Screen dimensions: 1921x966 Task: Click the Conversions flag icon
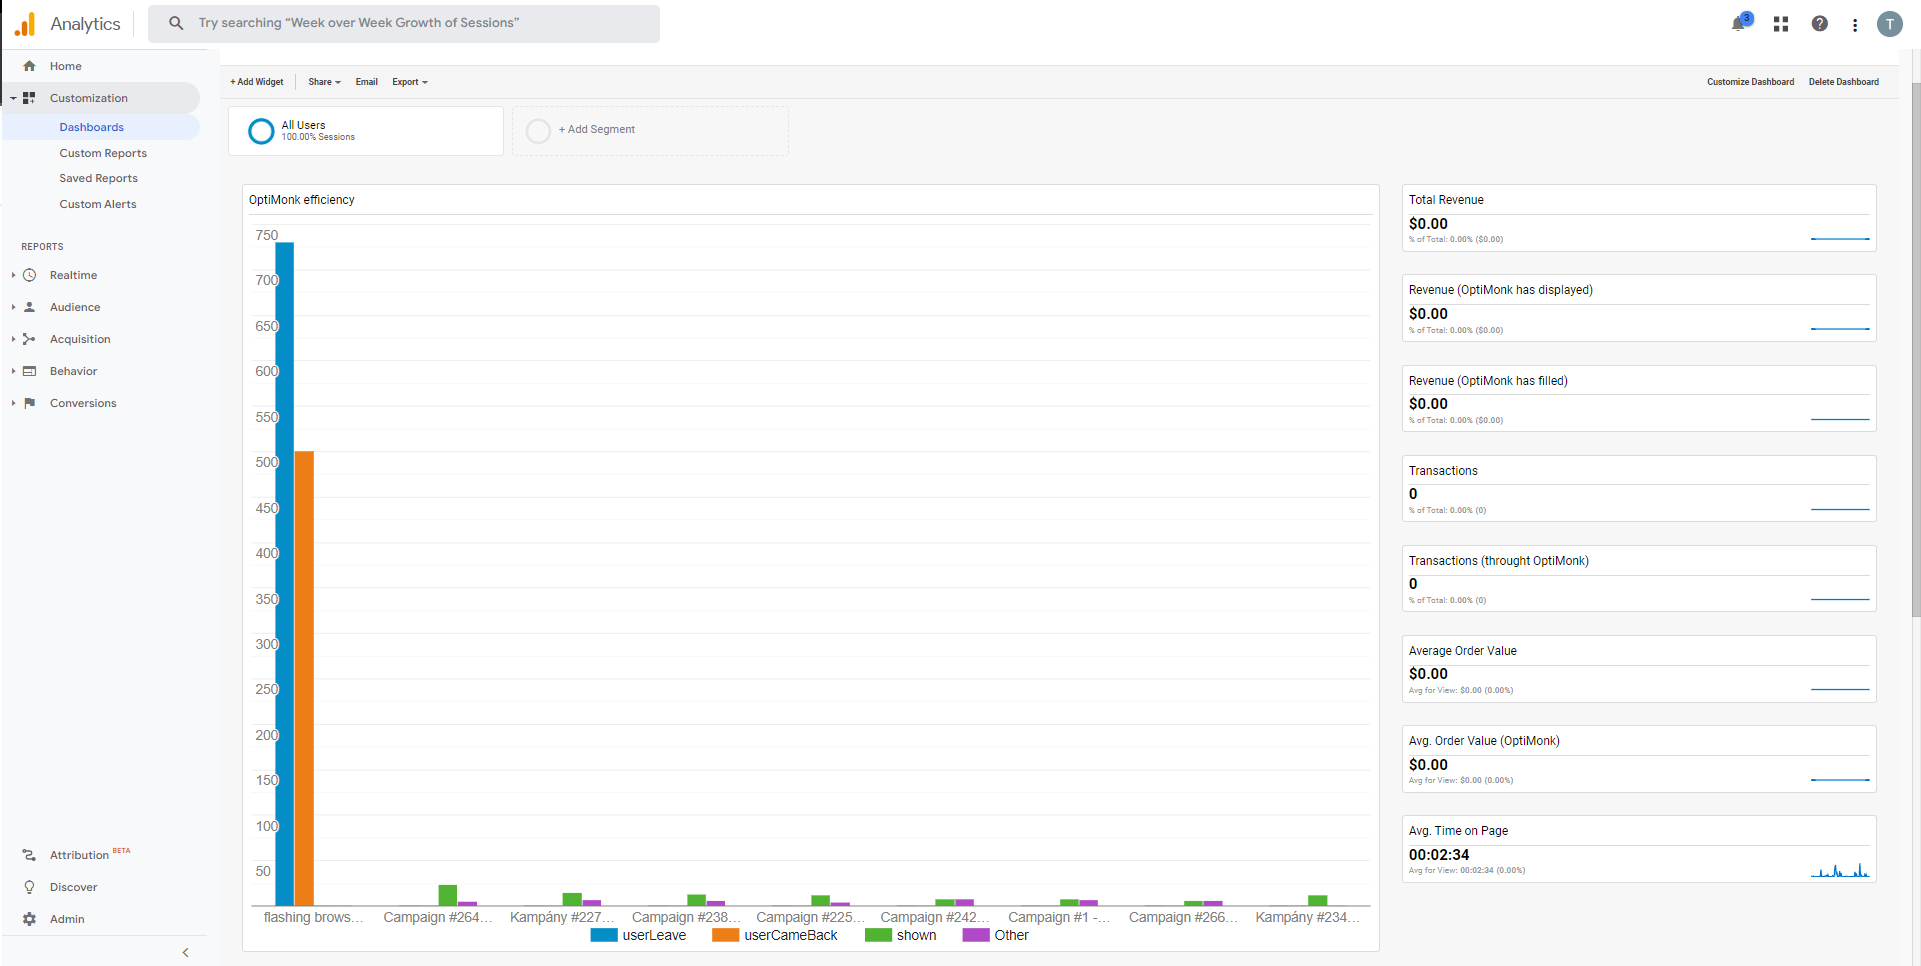click(x=30, y=403)
